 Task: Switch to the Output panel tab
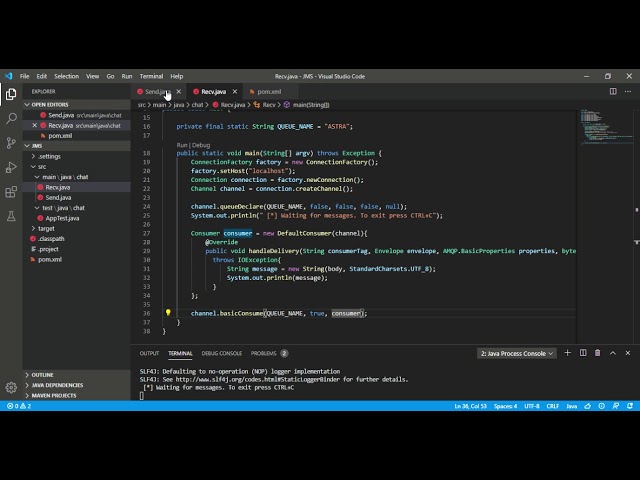coord(149,353)
